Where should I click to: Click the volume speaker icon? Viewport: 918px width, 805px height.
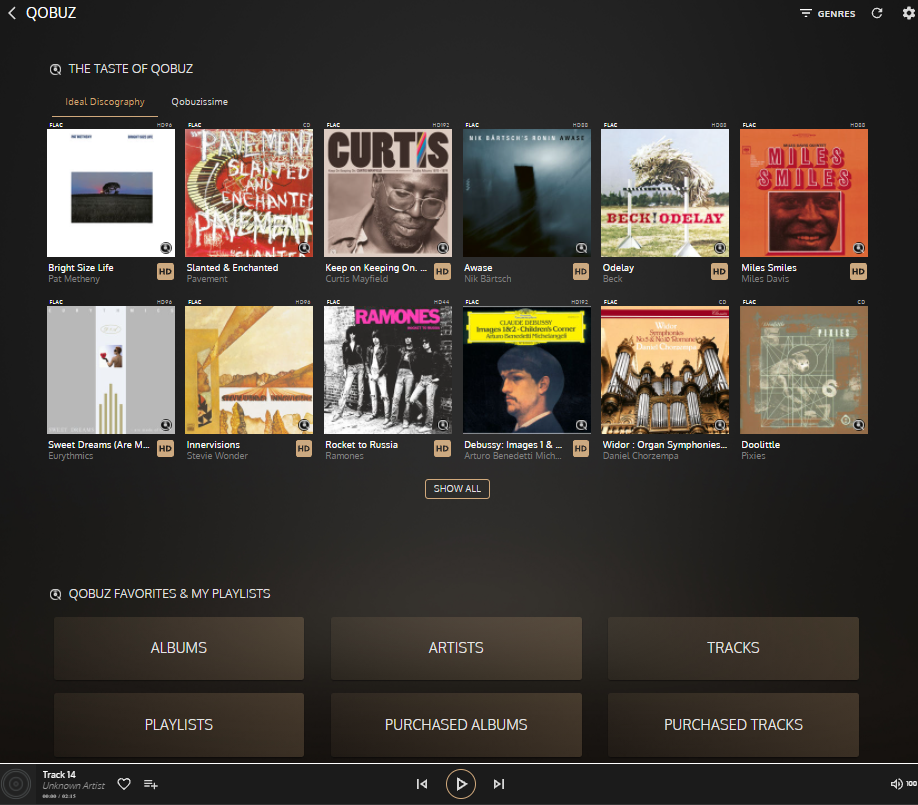pyautogui.click(x=896, y=784)
